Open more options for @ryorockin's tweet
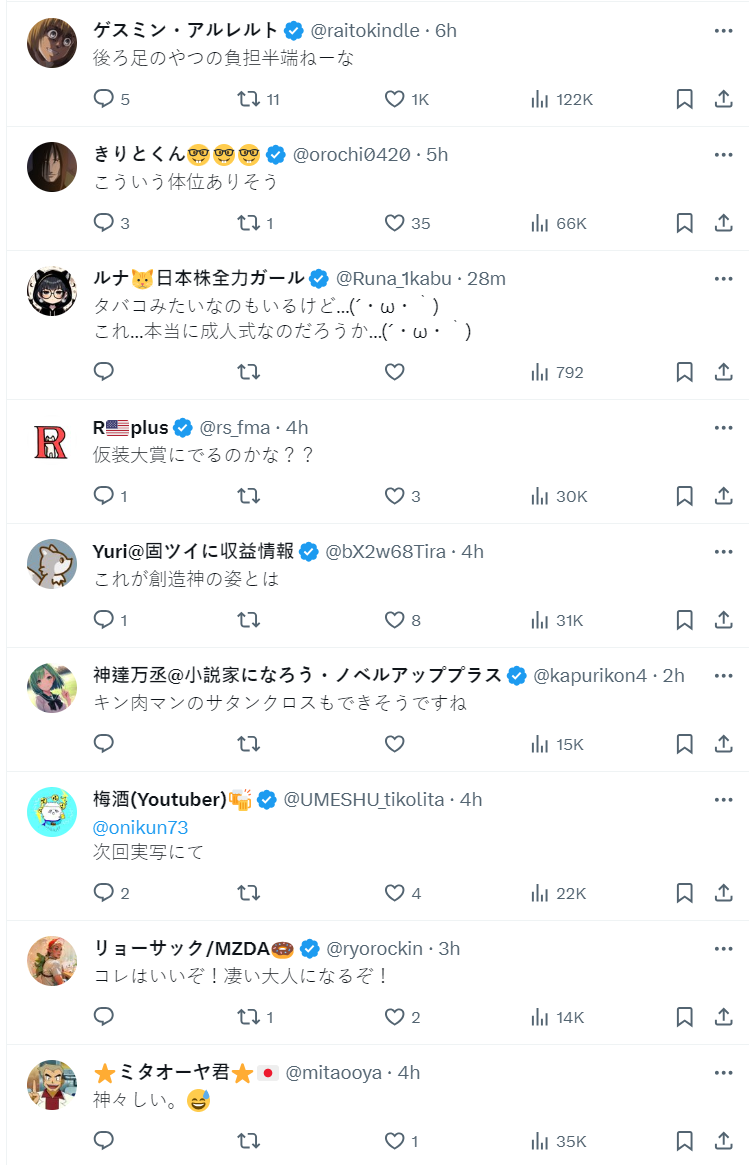 point(723,948)
